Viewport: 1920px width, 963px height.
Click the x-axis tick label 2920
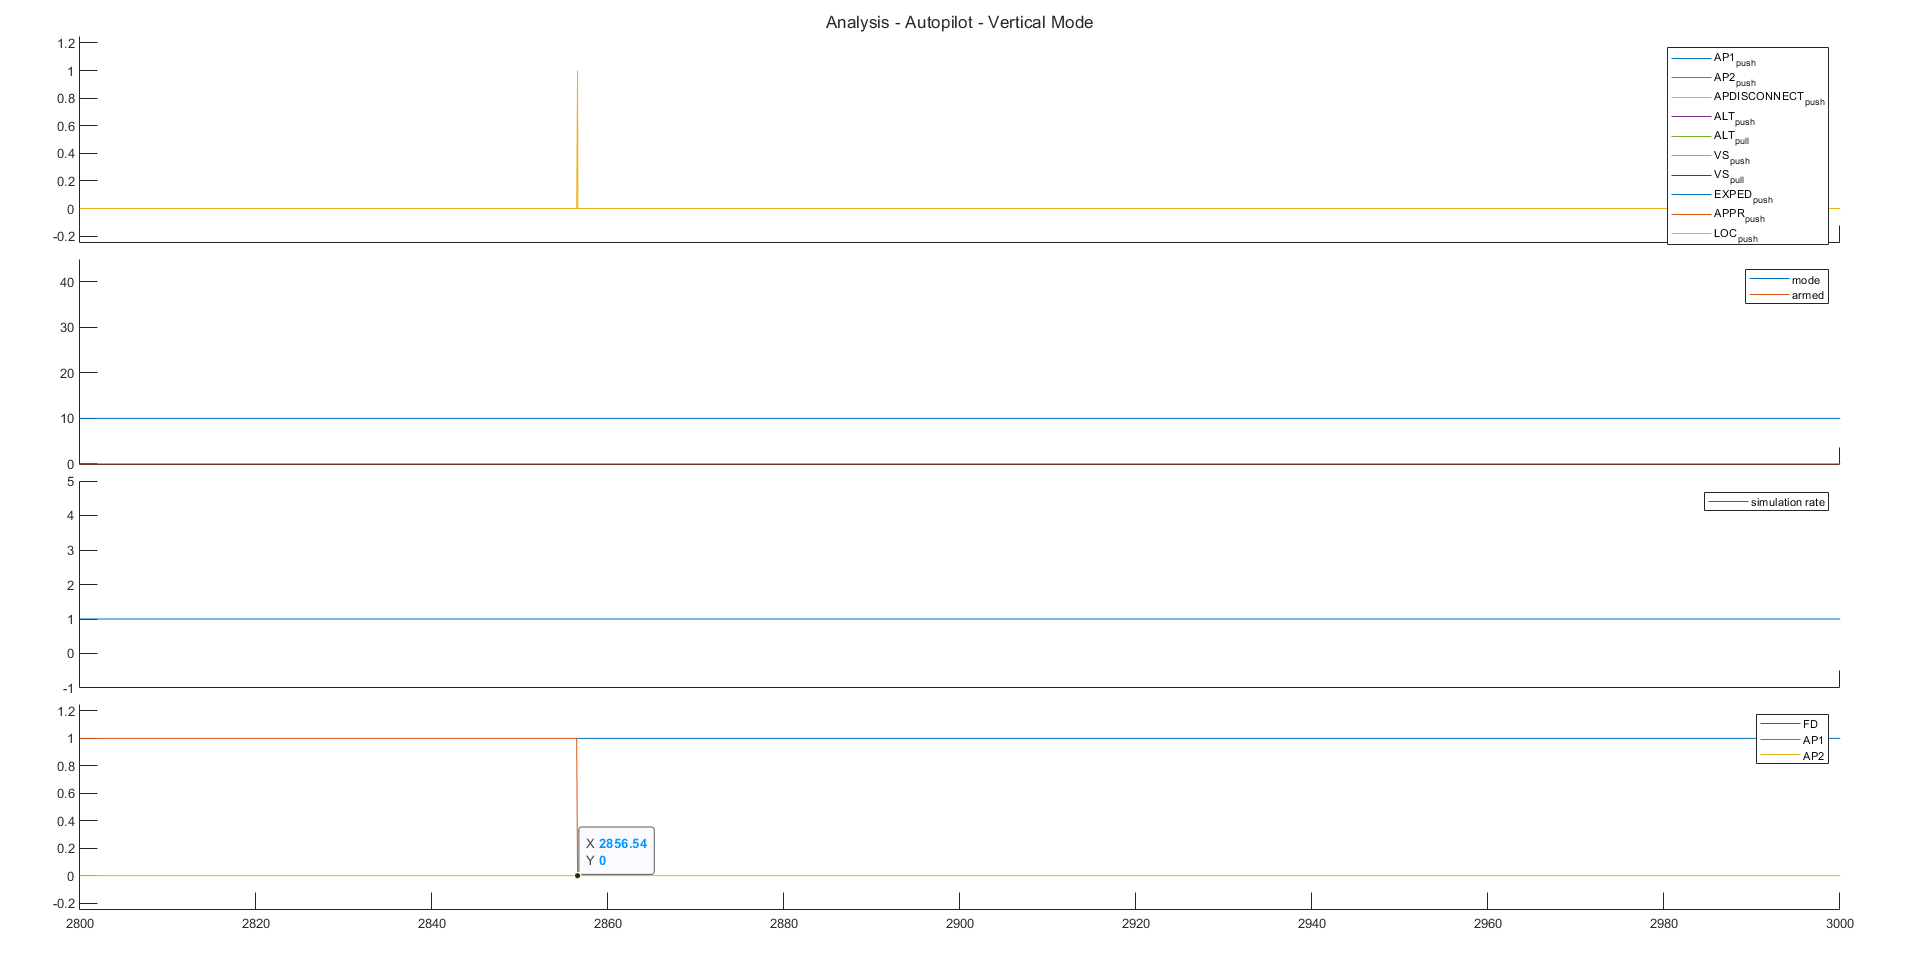click(x=1136, y=923)
